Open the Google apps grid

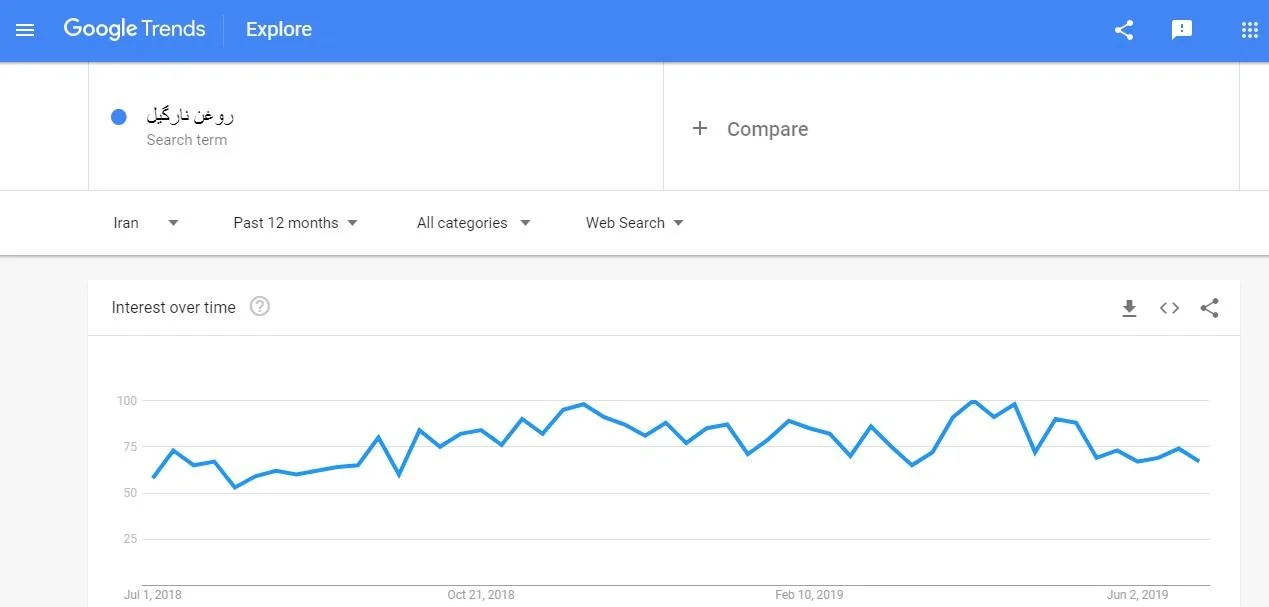click(x=1249, y=30)
